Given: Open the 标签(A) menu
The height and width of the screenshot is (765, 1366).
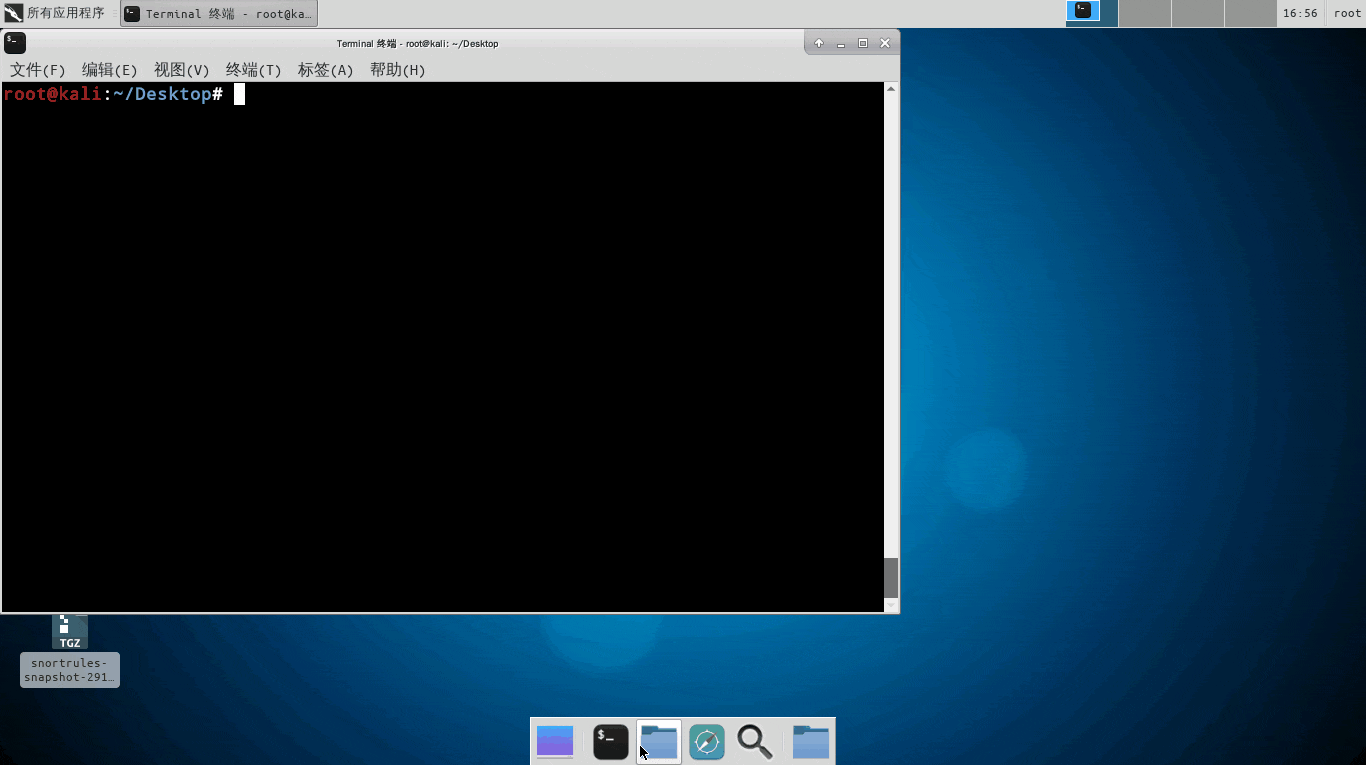Looking at the screenshot, I should coord(326,70).
